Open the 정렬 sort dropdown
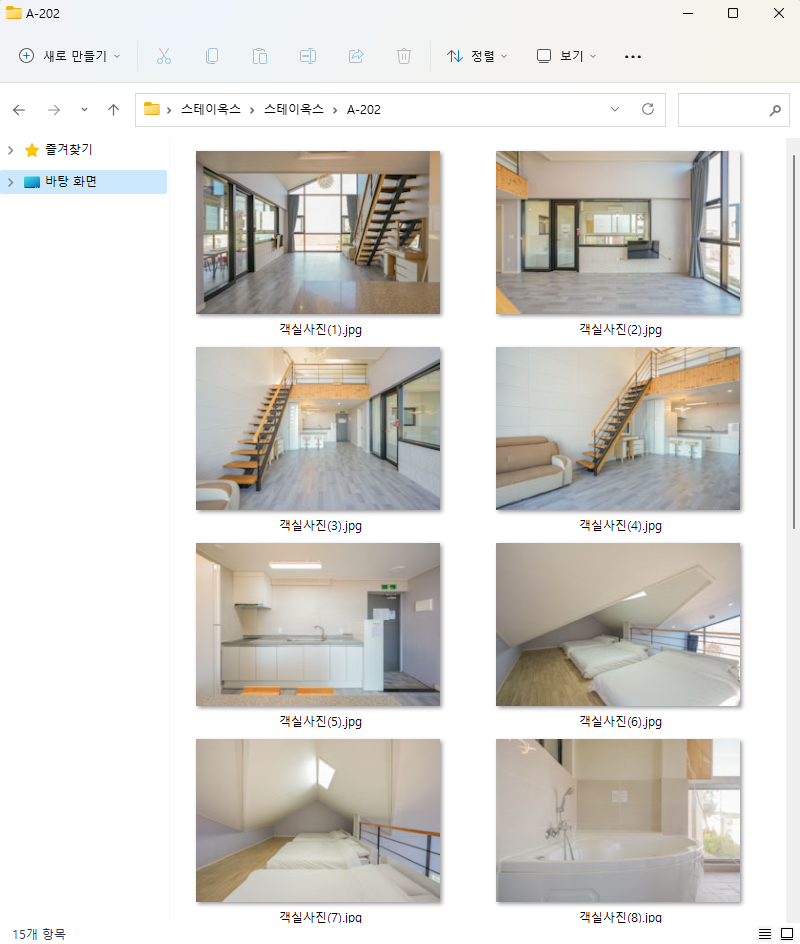This screenshot has height=944, width=800. [x=477, y=57]
